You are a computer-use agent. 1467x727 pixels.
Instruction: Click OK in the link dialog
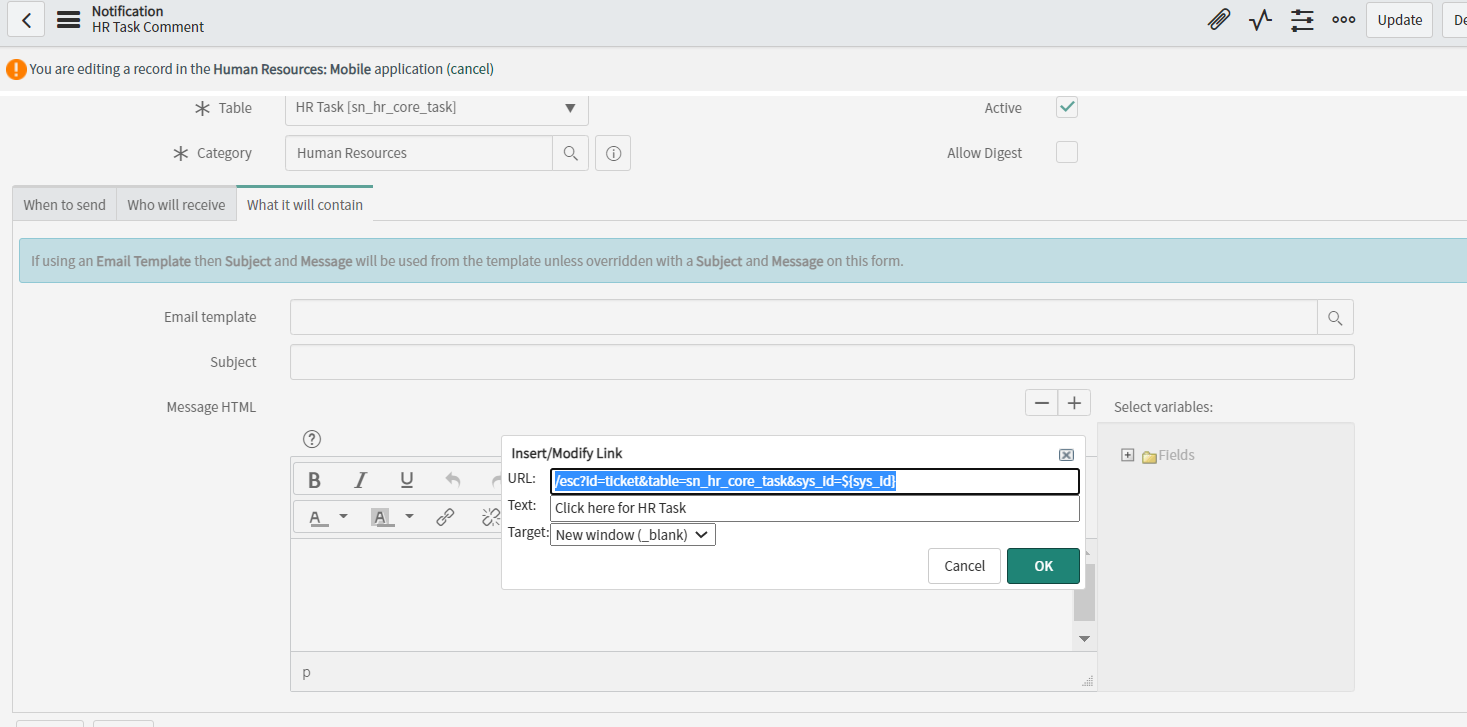pyautogui.click(x=1043, y=566)
